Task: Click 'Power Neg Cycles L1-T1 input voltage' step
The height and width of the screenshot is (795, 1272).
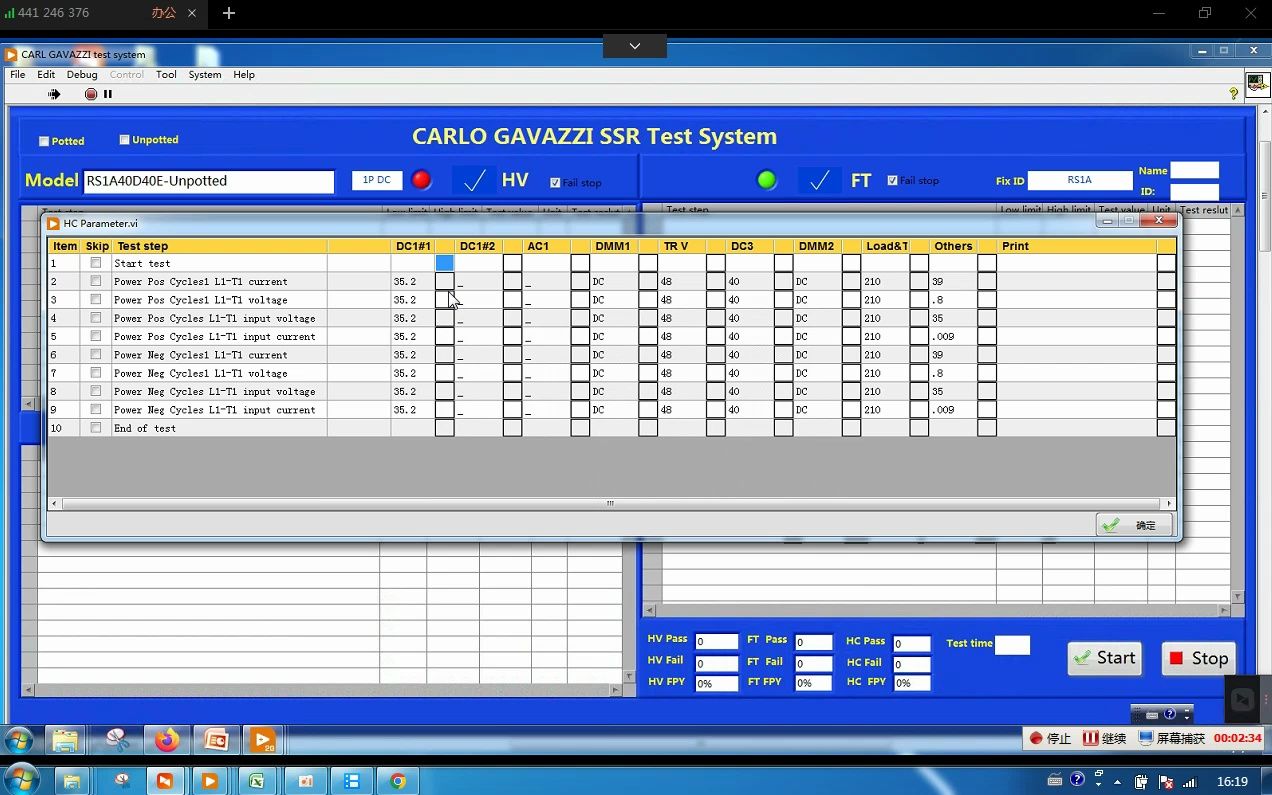Action: [x=214, y=391]
